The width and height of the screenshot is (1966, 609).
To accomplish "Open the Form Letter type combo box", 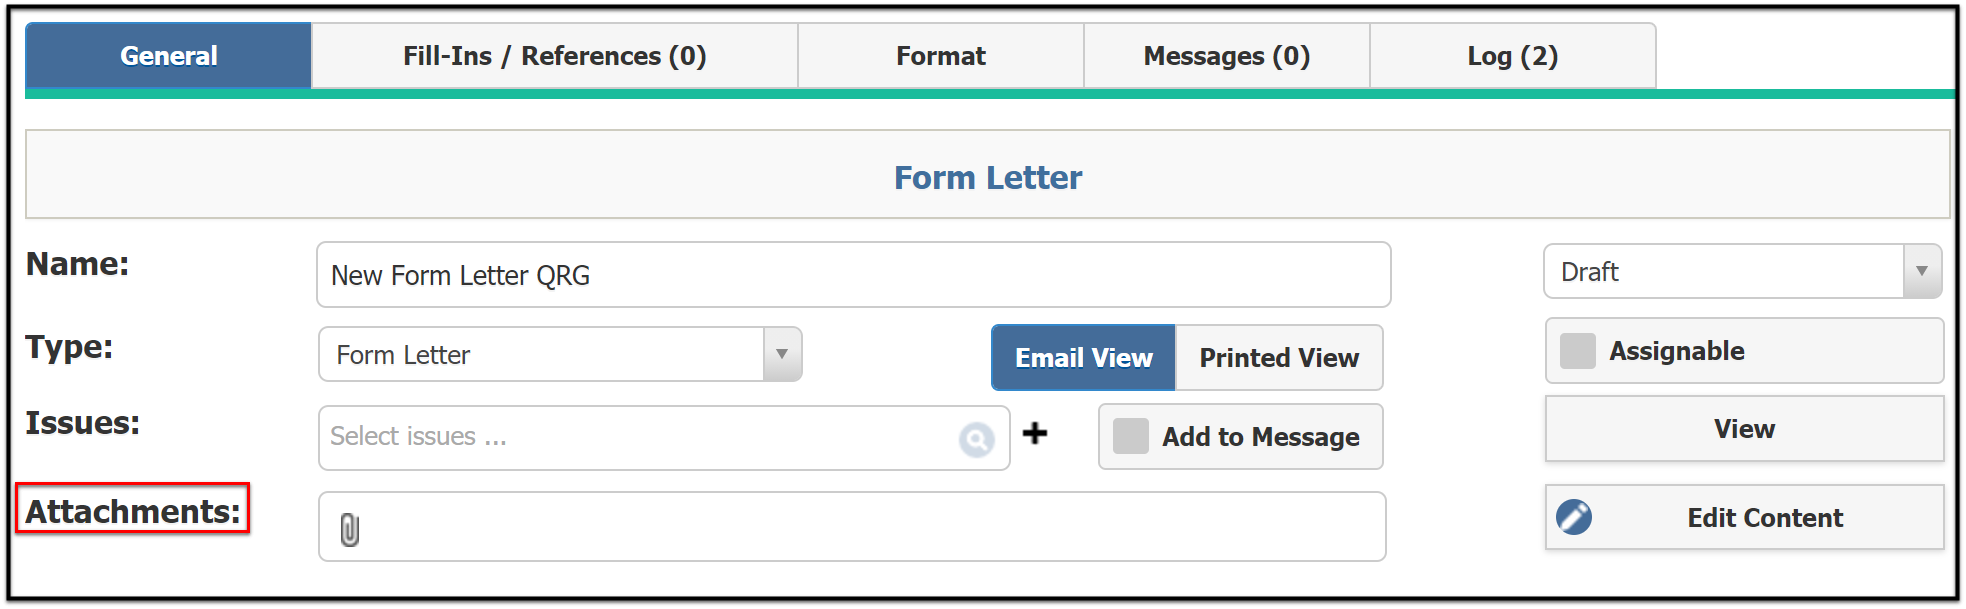I will [x=560, y=354].
